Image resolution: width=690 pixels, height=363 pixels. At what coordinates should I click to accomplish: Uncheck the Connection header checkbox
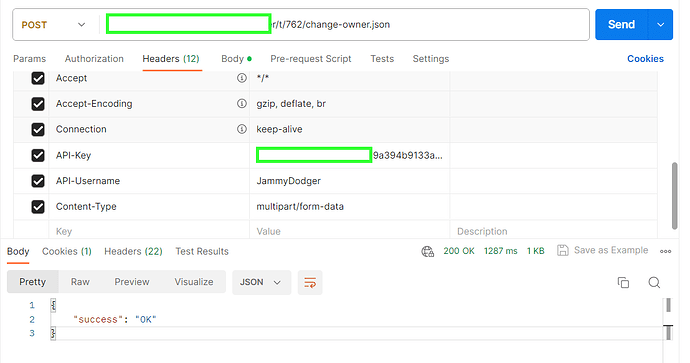(x=38, y=129)
